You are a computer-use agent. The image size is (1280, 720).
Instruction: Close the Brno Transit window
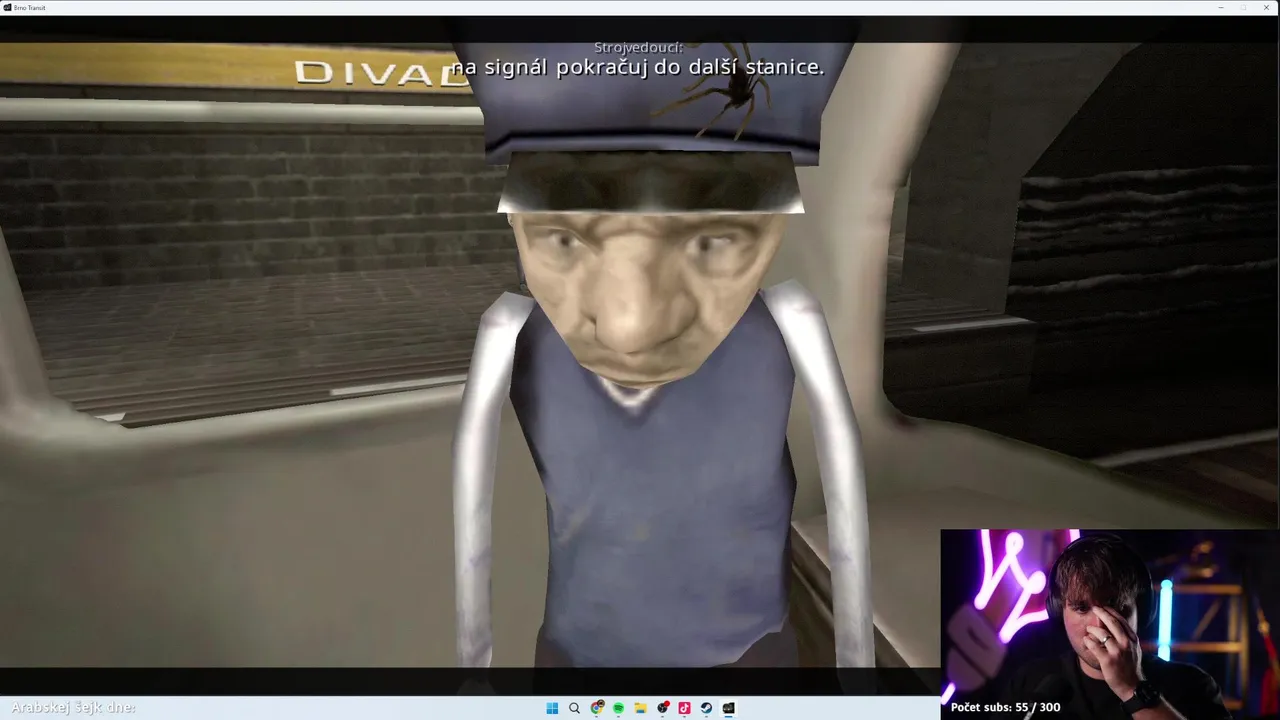[x=1266, y=7]
